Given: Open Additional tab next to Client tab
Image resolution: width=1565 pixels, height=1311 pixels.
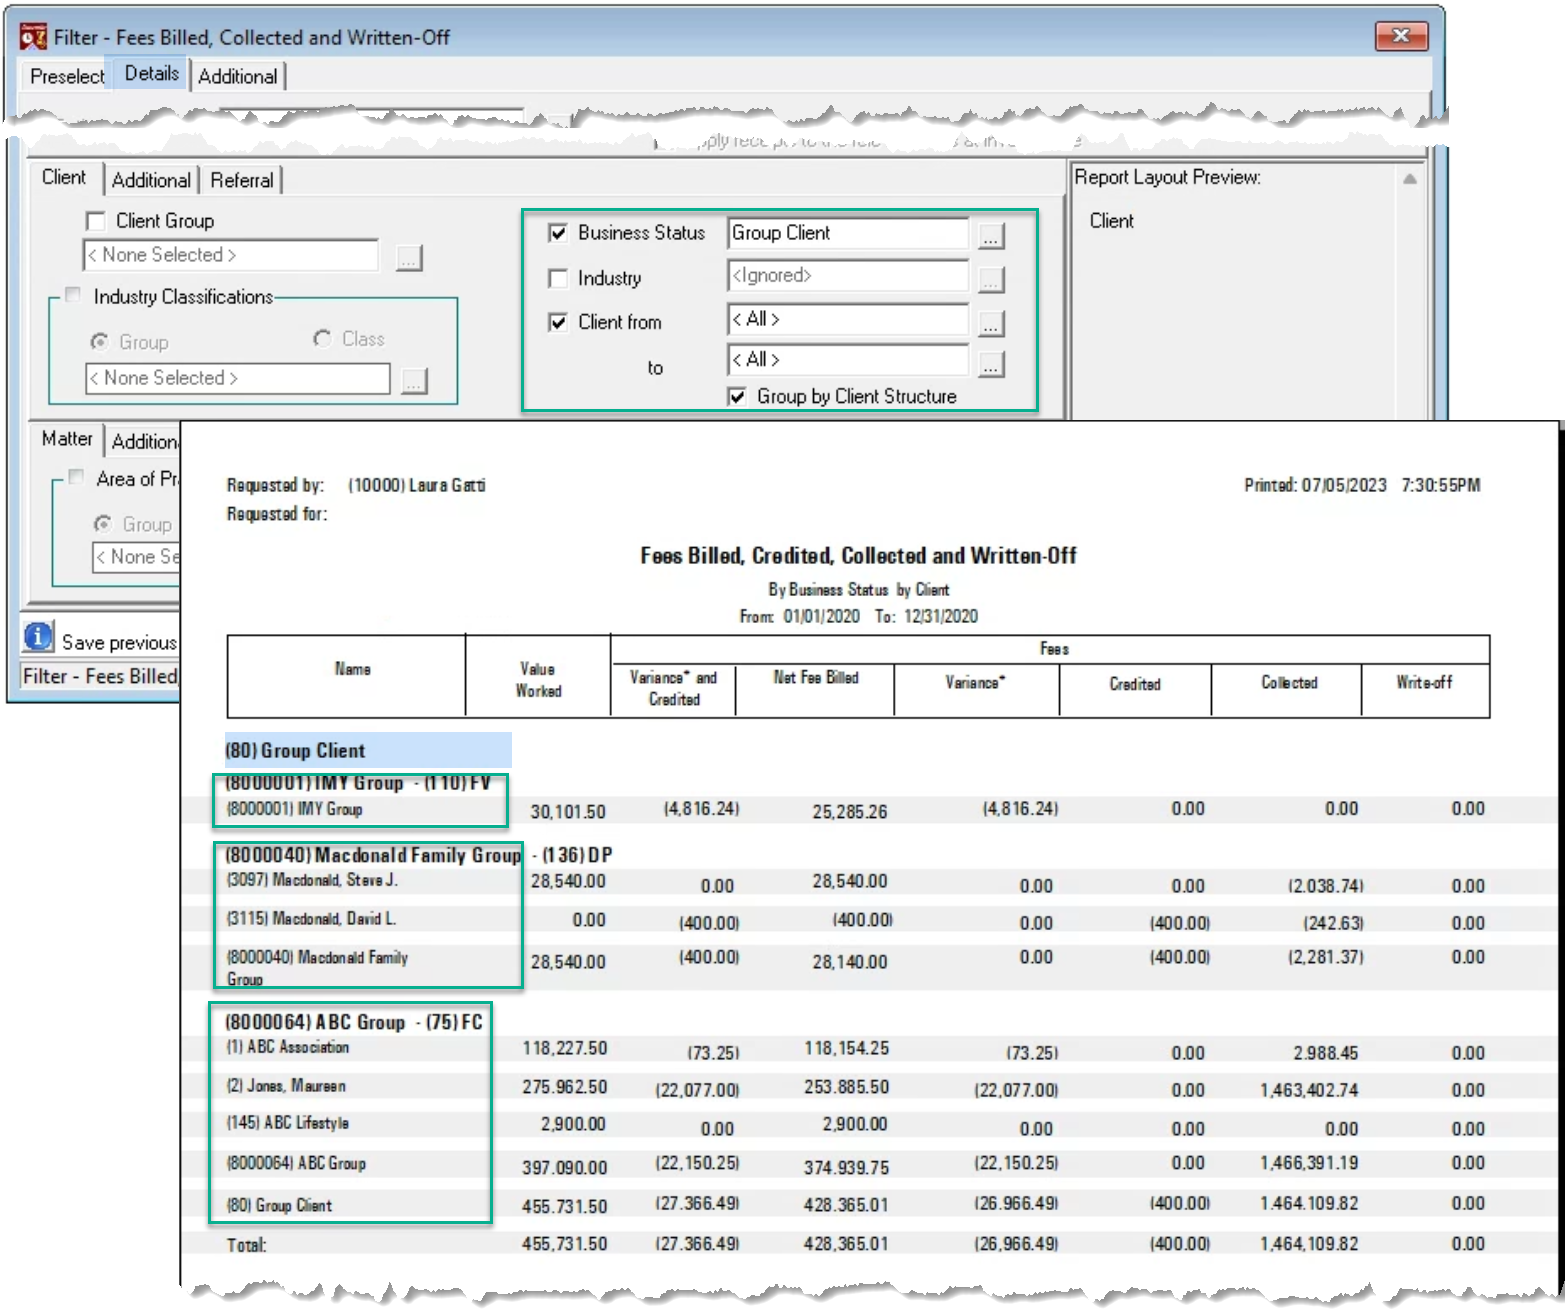Looking at the screenshot, I should point(151,180).
